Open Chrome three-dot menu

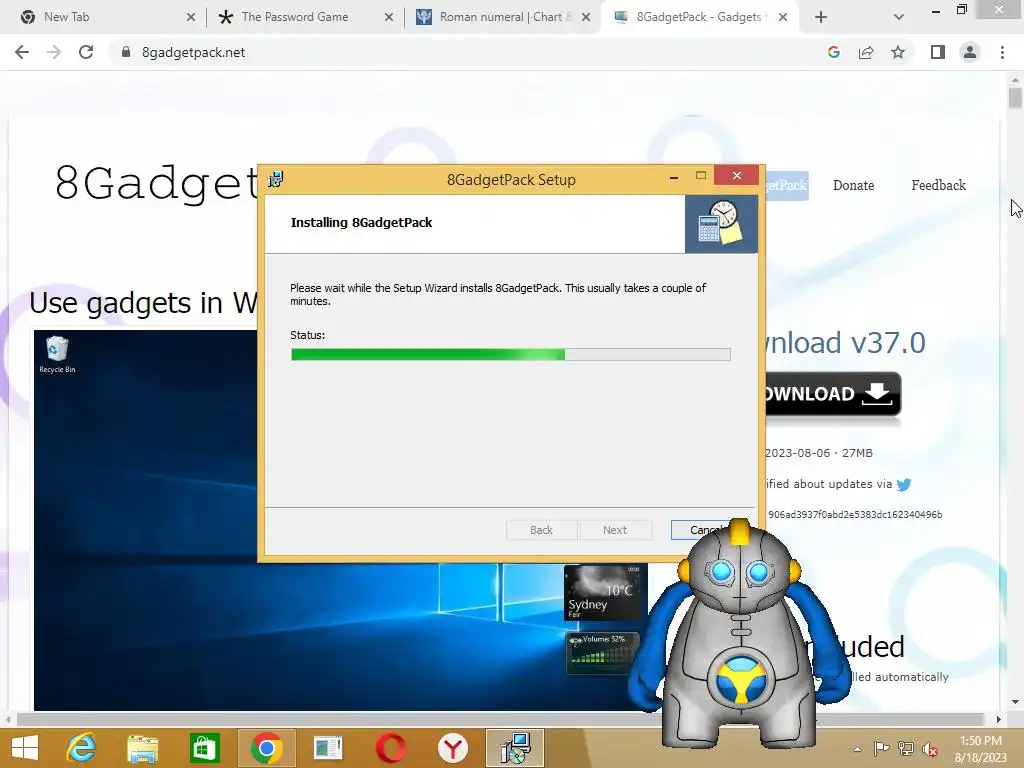click(x=1002, y=52)
